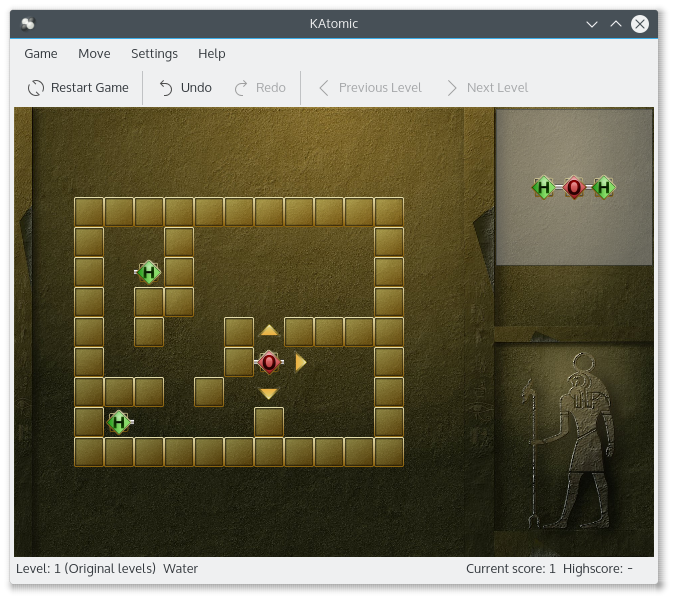Open the Settings menu

[x=154, y=54]
